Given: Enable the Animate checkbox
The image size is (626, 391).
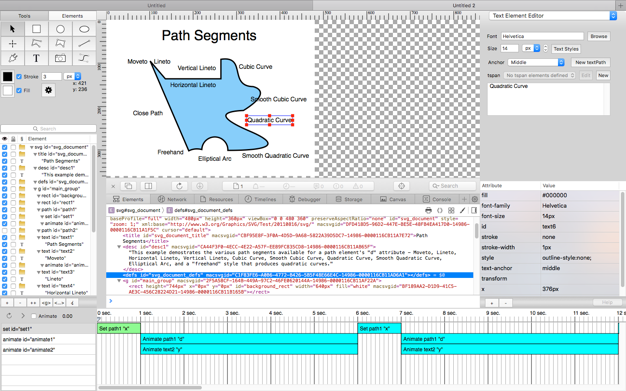Looking at the screenshot, I should click(x=34, y=316).
